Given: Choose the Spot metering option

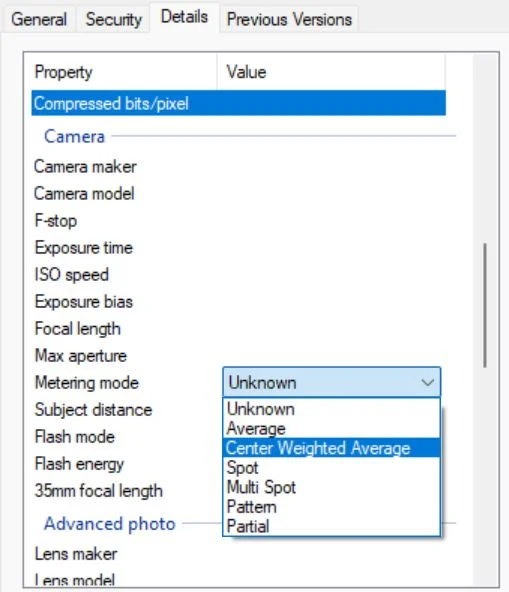Looking at the screenshot, I should click(x=332, y=467).
